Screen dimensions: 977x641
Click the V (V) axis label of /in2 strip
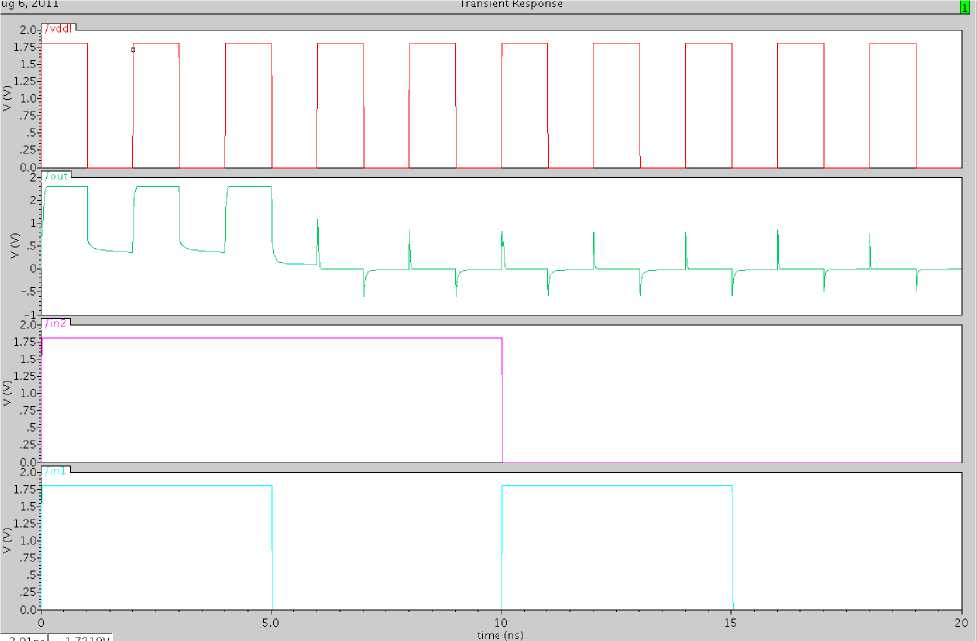tap(8, 393)
